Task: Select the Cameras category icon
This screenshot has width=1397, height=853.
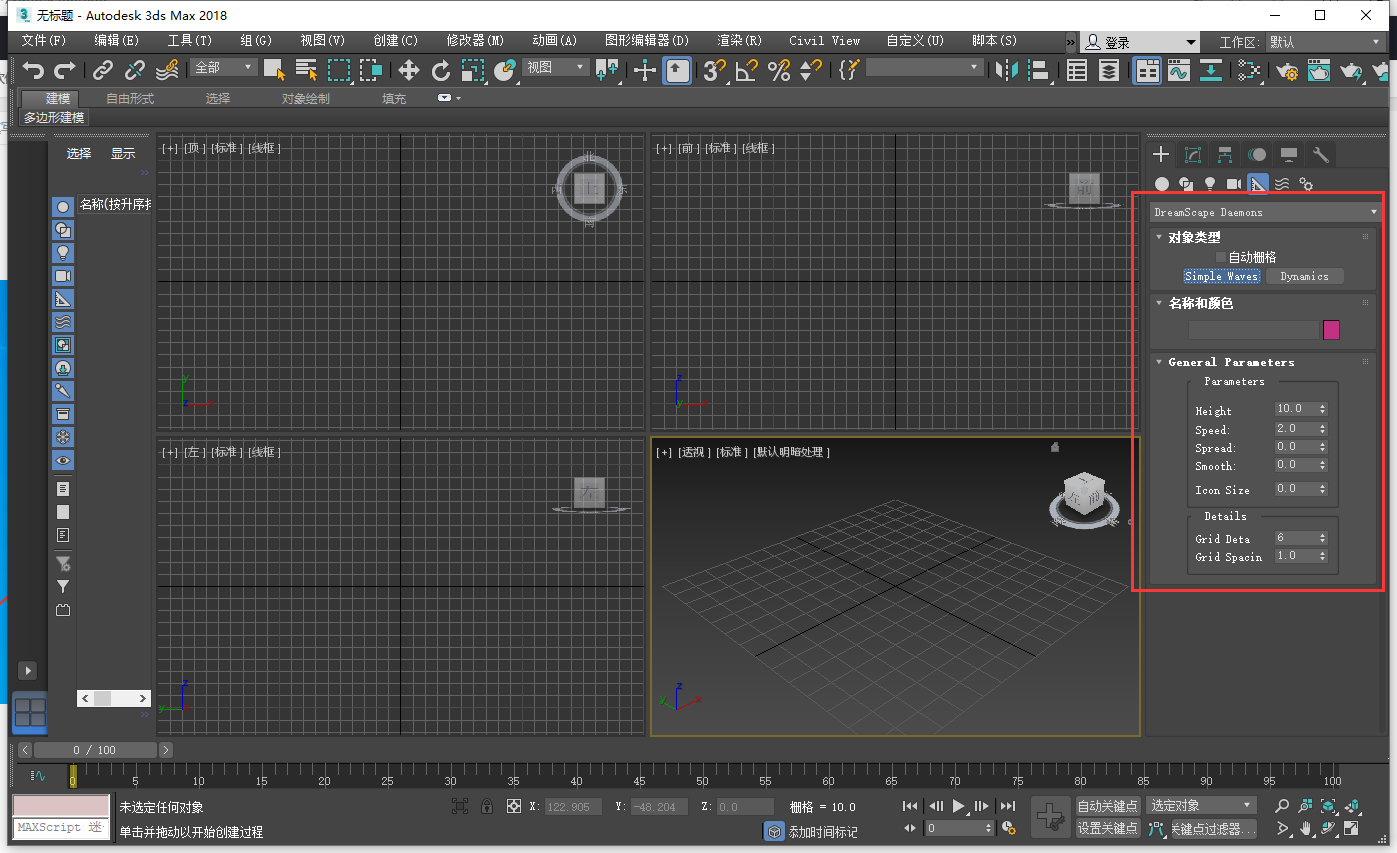Action: click(x=1234, y=184)
